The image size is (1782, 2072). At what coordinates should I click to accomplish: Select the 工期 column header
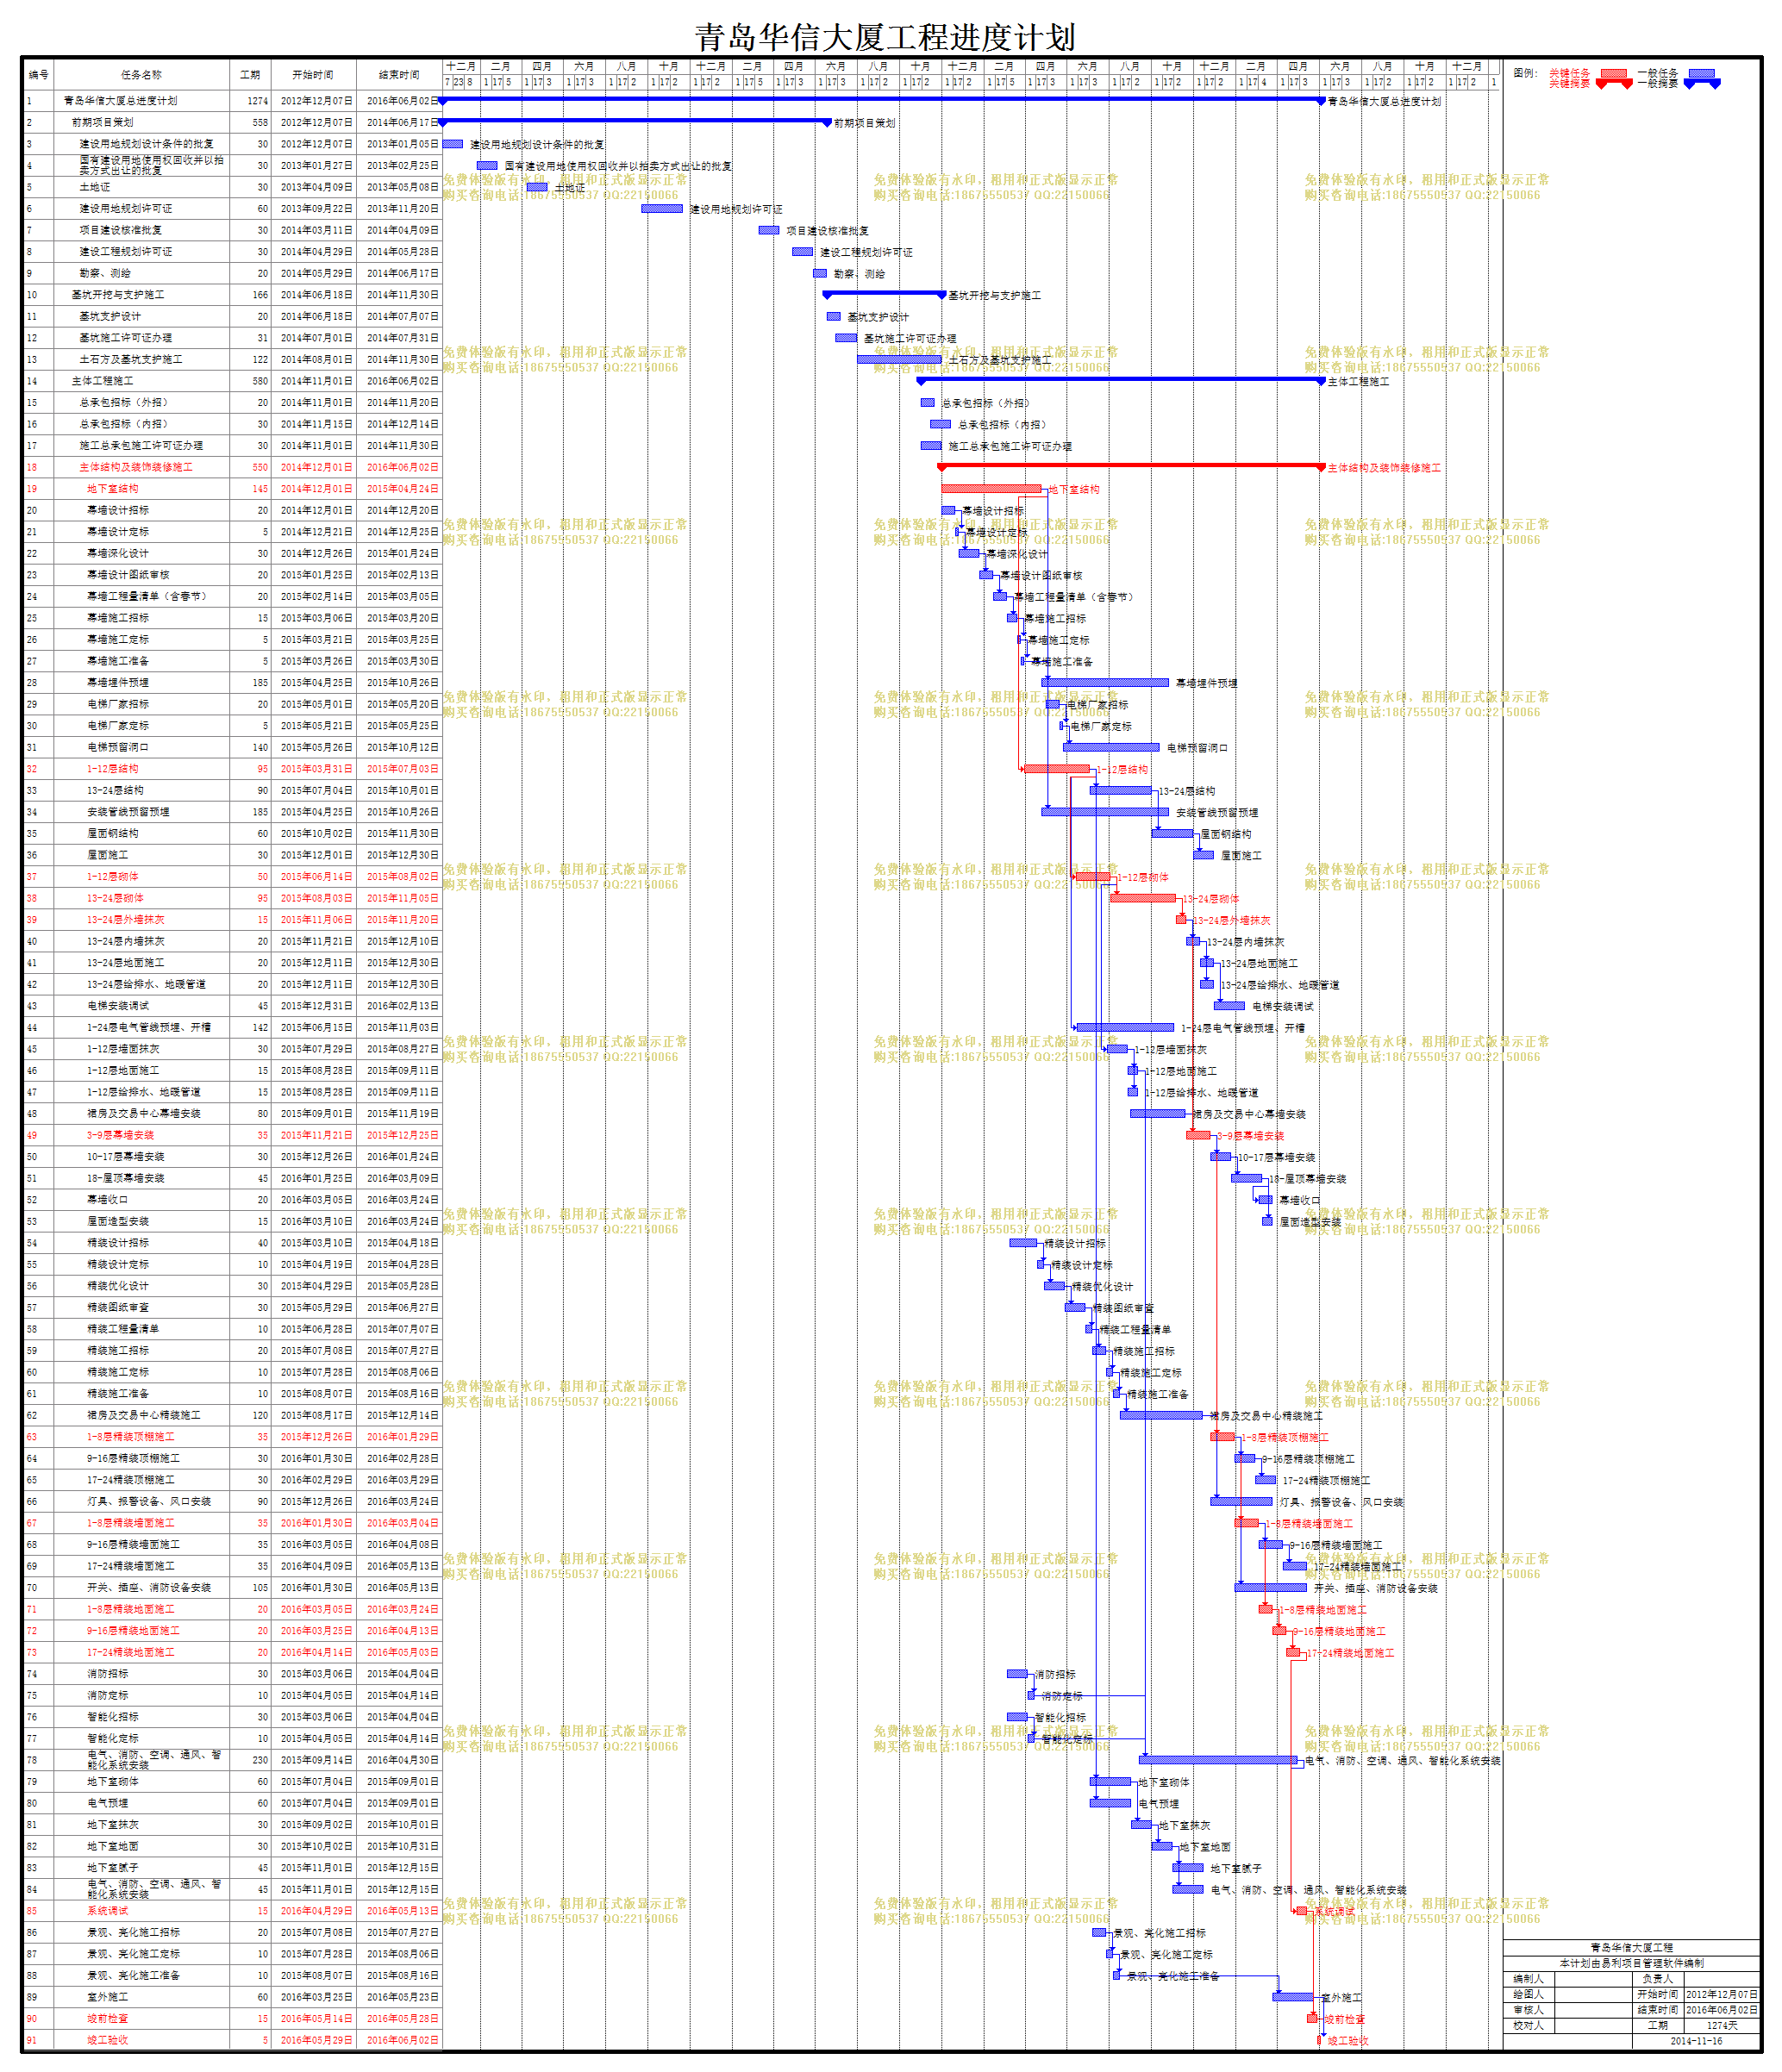coord(250,75)
